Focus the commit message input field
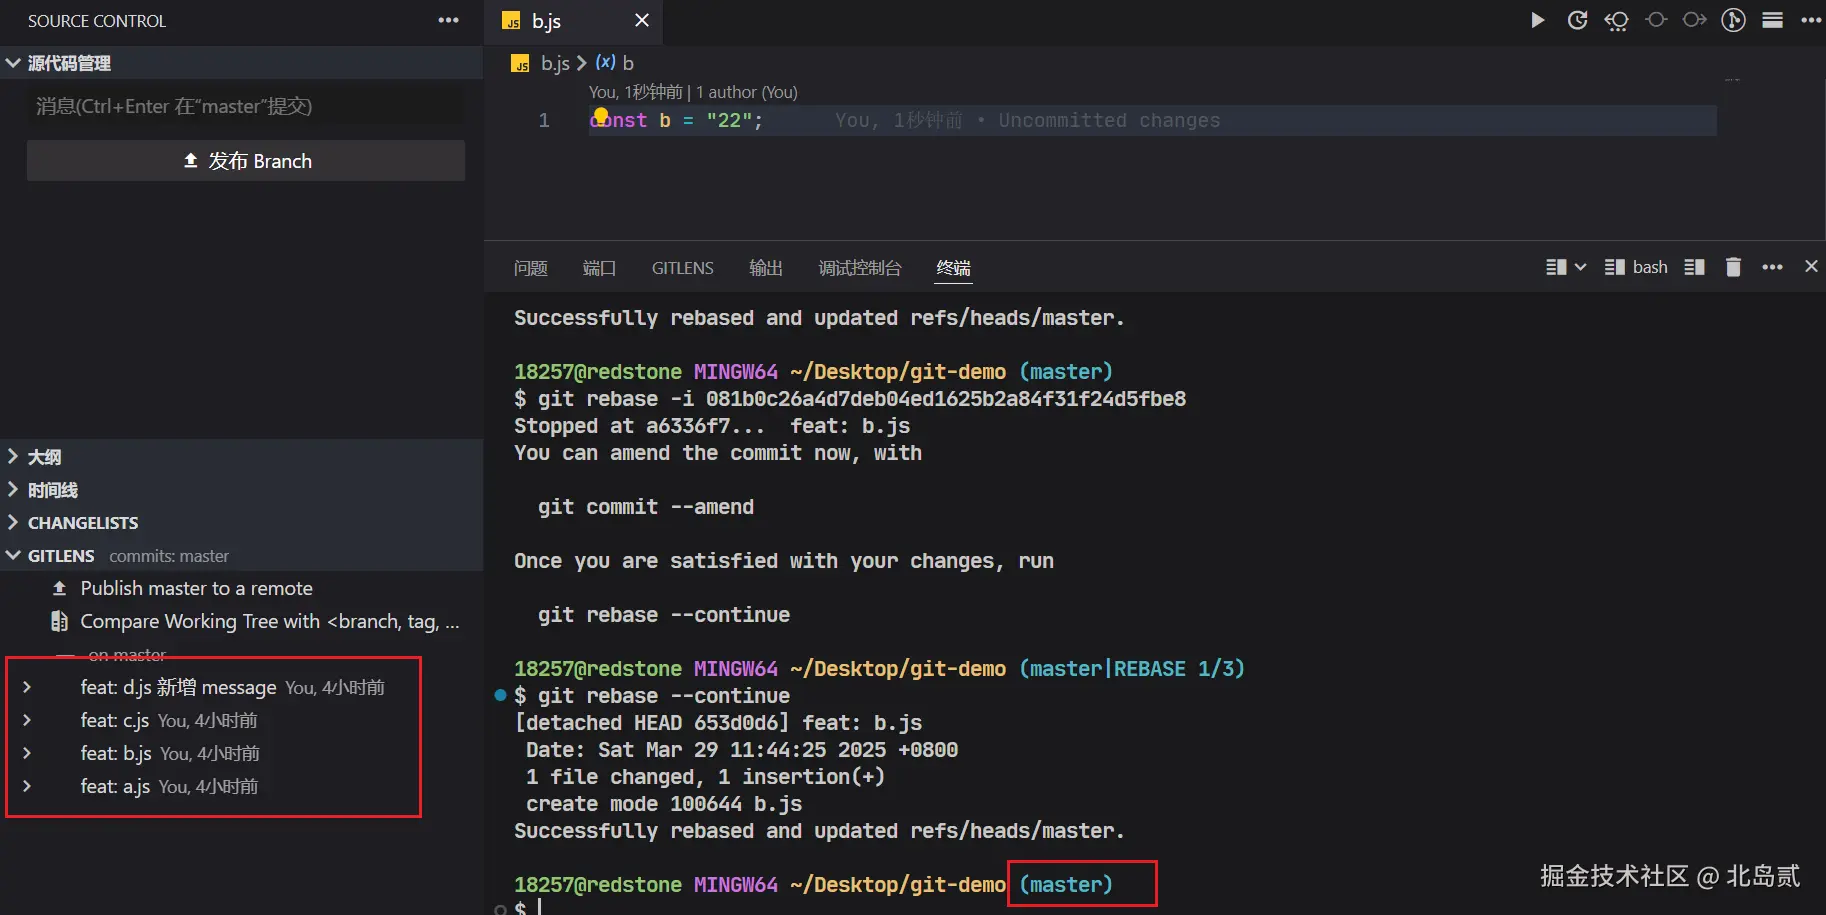The image size is (1826, 915). tap(246, 106)
